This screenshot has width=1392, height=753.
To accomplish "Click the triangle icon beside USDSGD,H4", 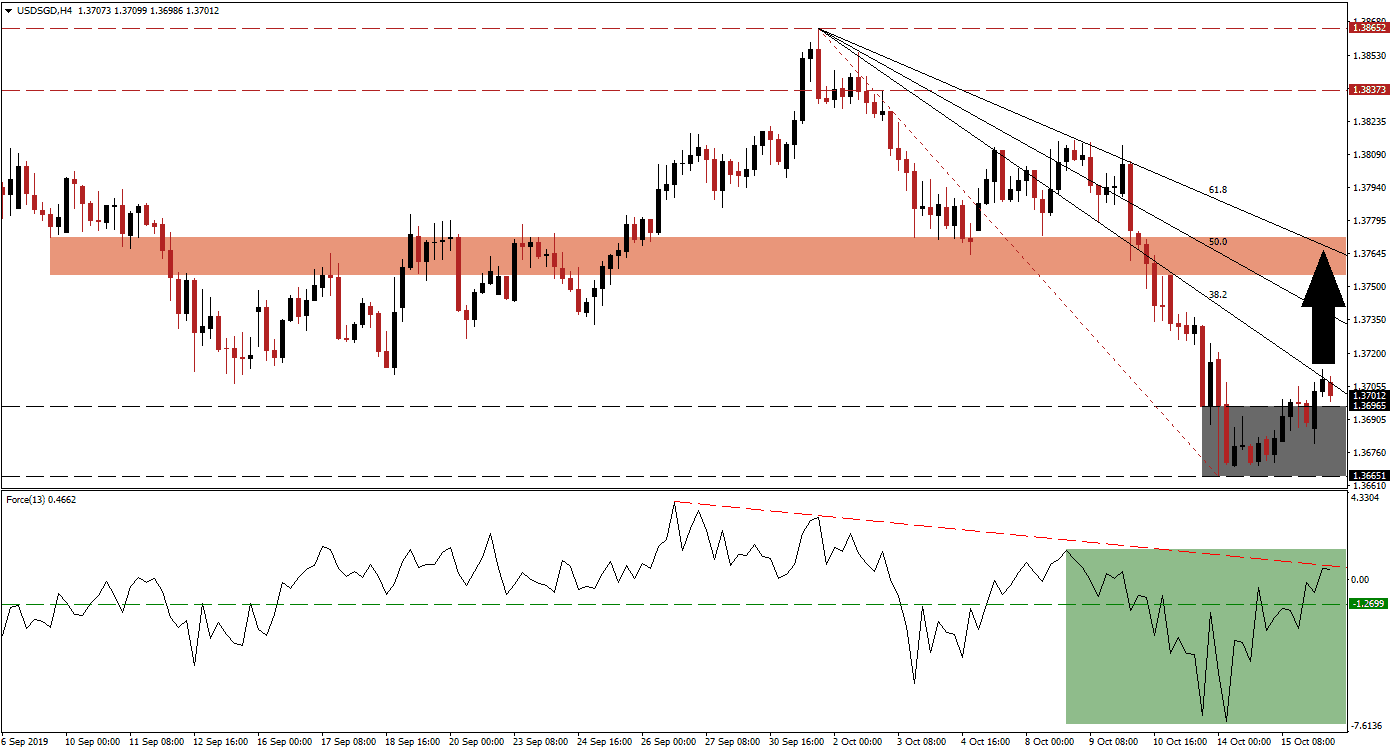I will pos(7,11).
